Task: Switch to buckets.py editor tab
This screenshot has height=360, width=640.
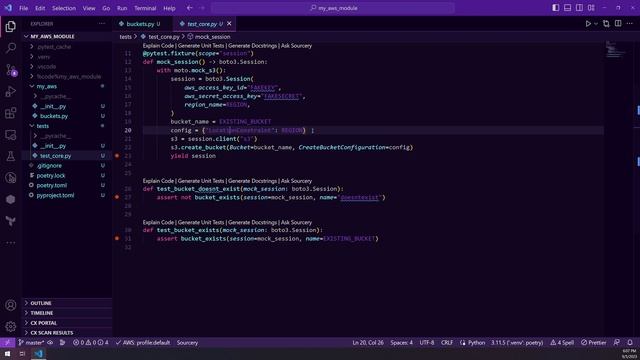Action: click(x=140, y=24)
